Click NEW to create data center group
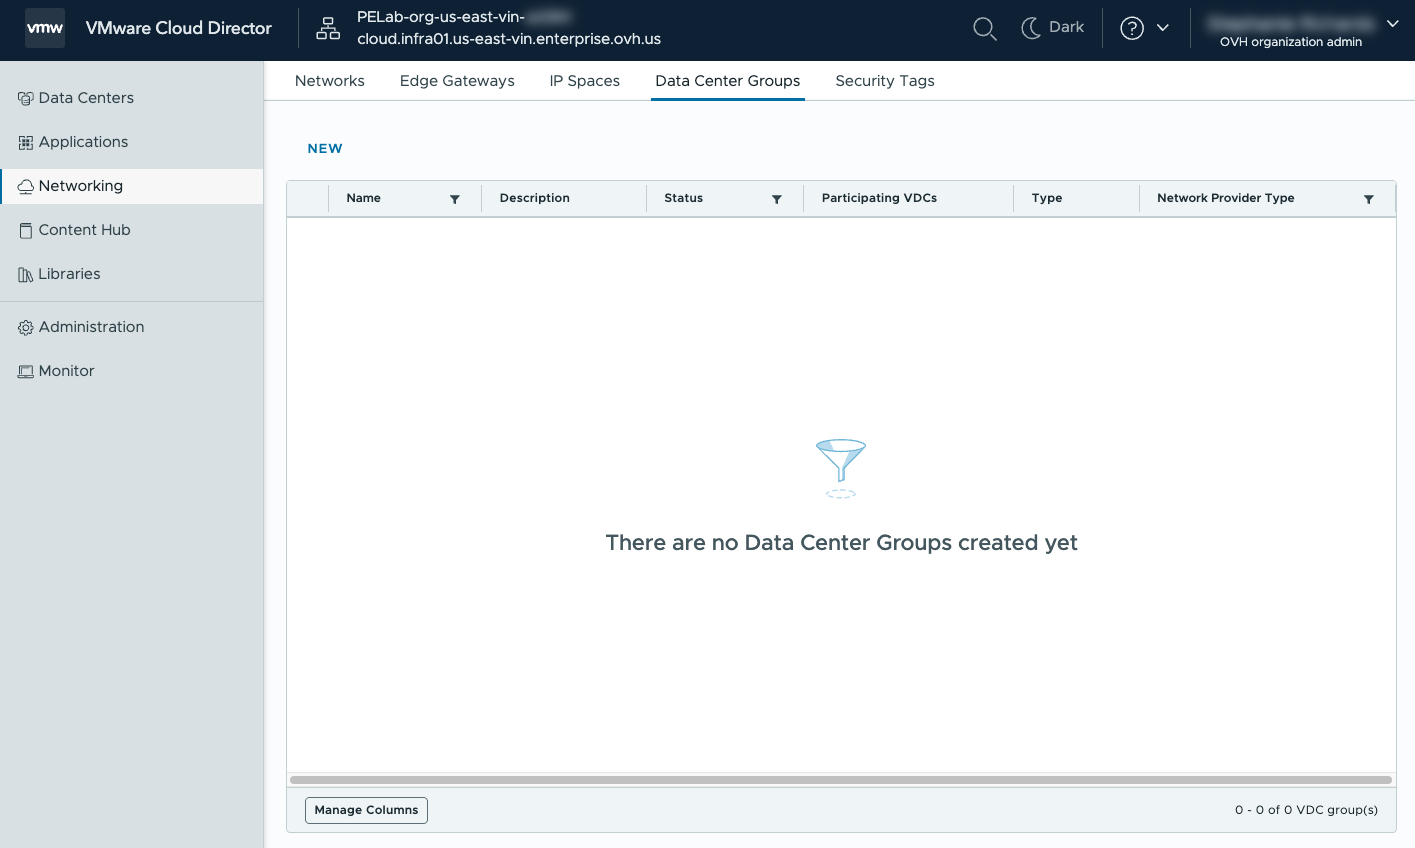1415x848 pixels. tap(325, 148)
